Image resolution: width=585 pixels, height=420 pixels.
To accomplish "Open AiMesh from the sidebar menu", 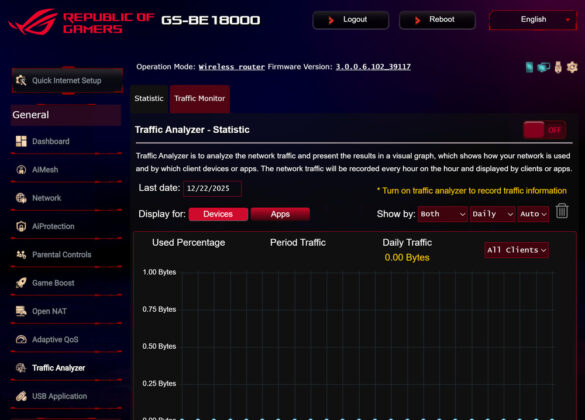I will point(66,170).
